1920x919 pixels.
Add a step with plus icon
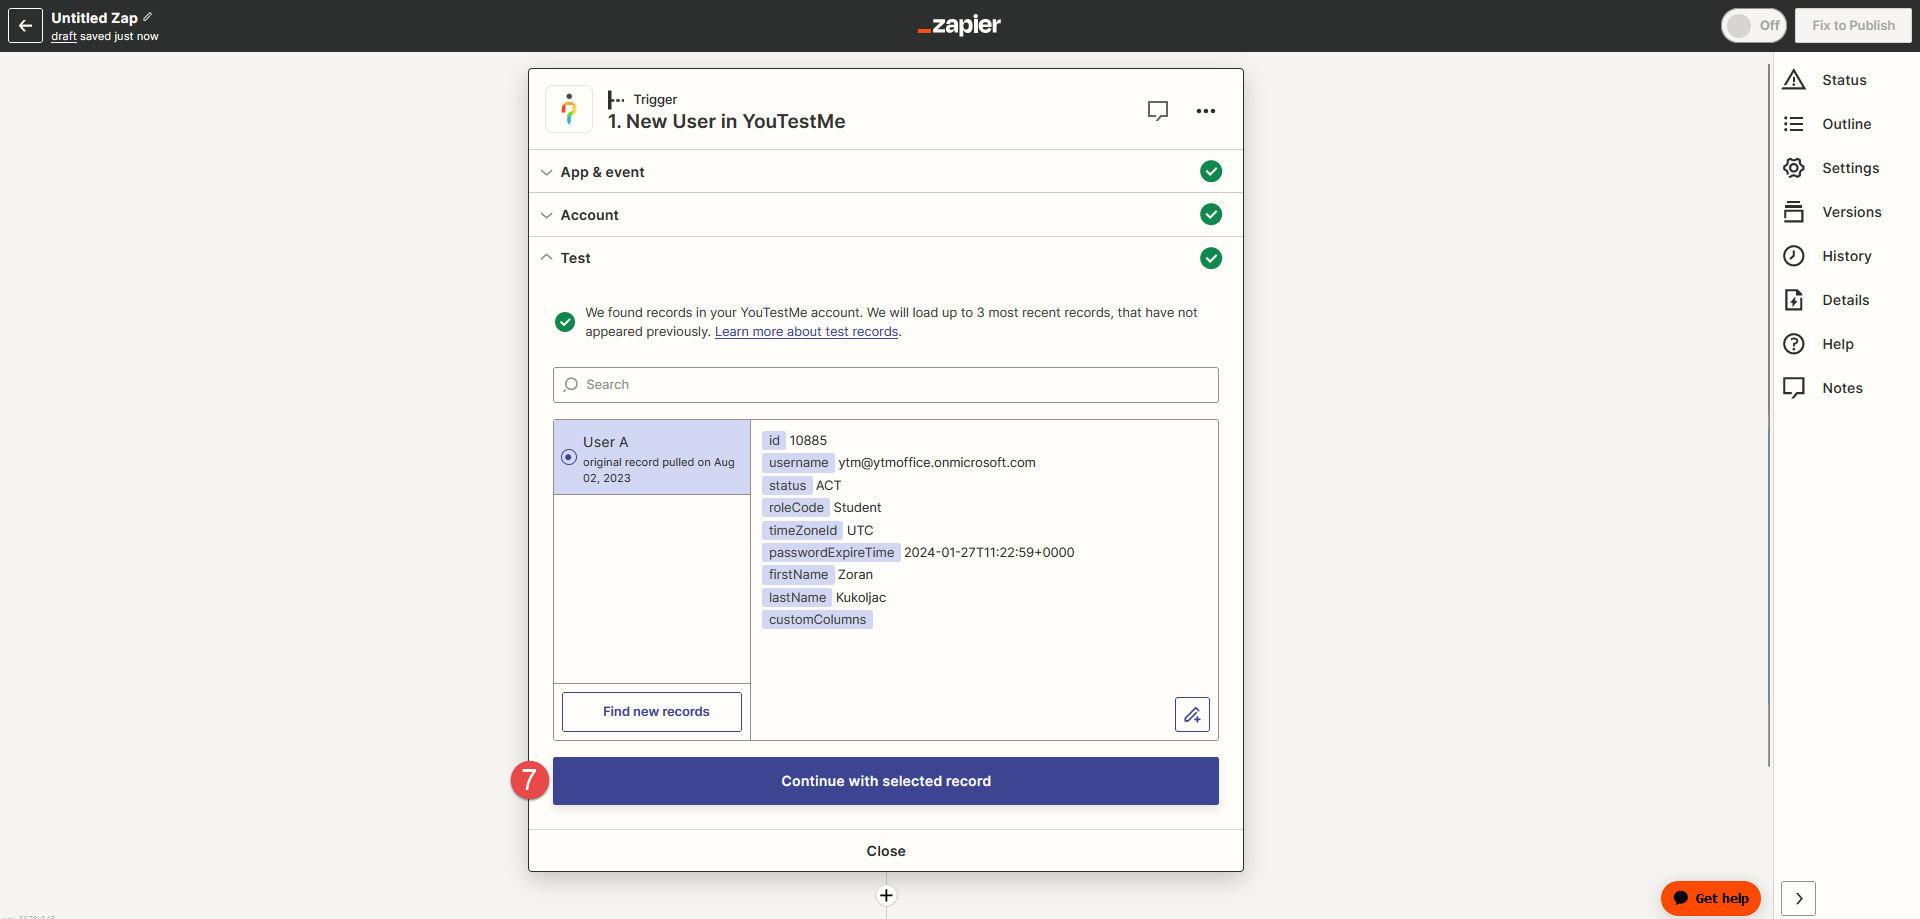(x=886, y=896)
